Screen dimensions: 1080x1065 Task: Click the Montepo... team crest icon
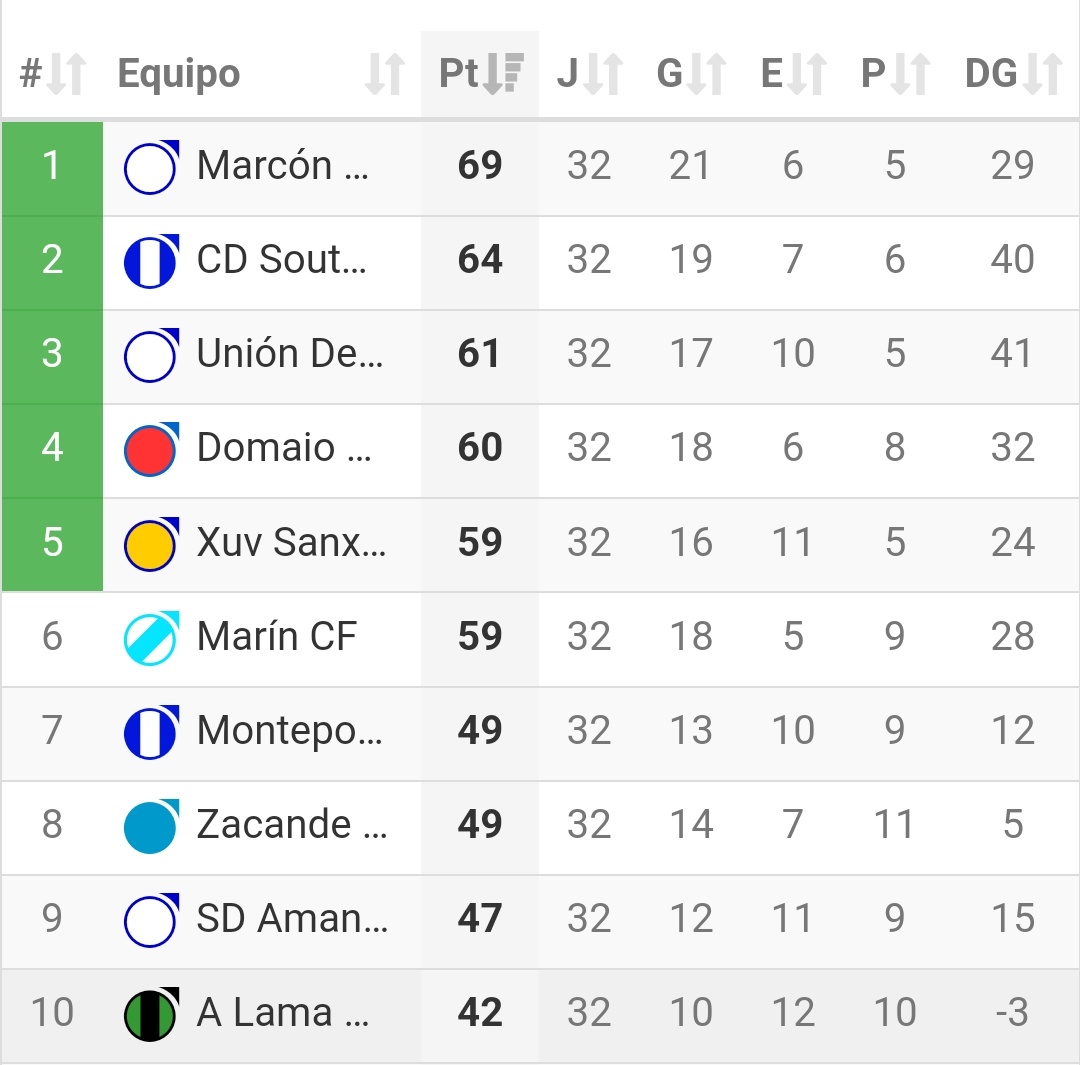point(151,732)
